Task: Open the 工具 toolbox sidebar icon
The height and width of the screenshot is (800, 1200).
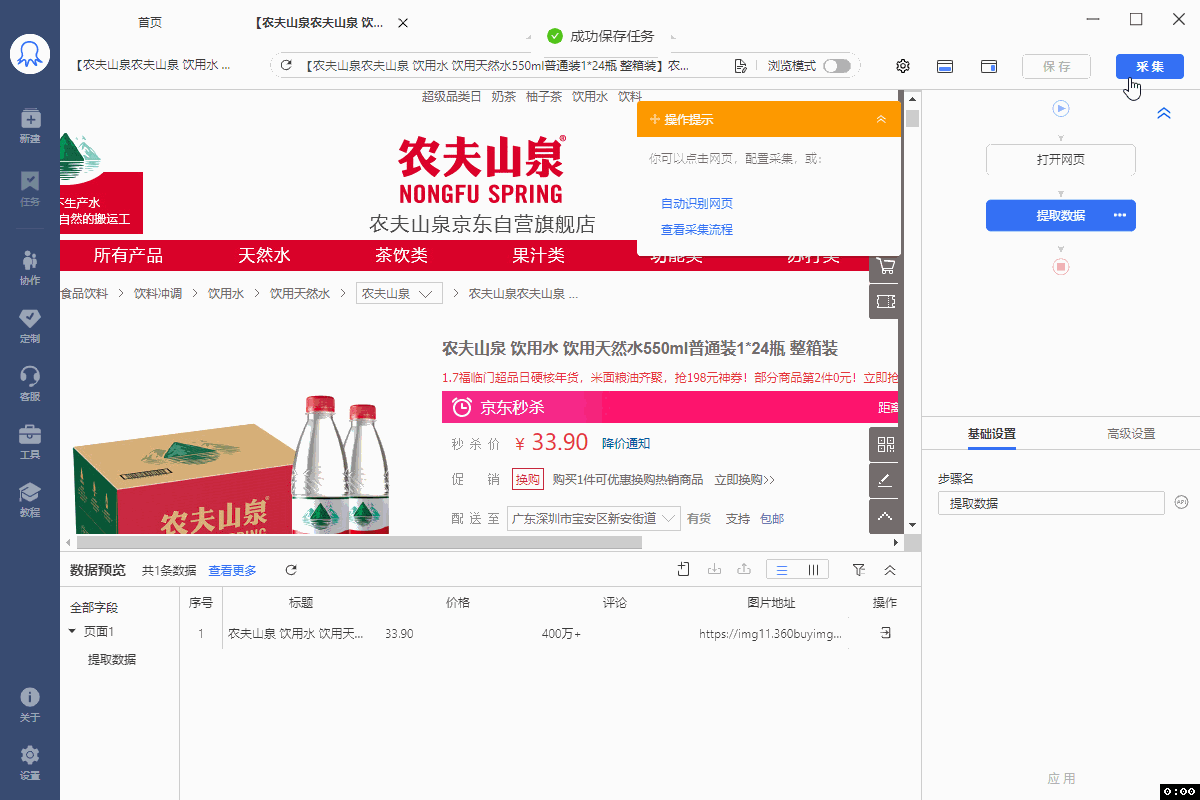Action: coord(30,441)
